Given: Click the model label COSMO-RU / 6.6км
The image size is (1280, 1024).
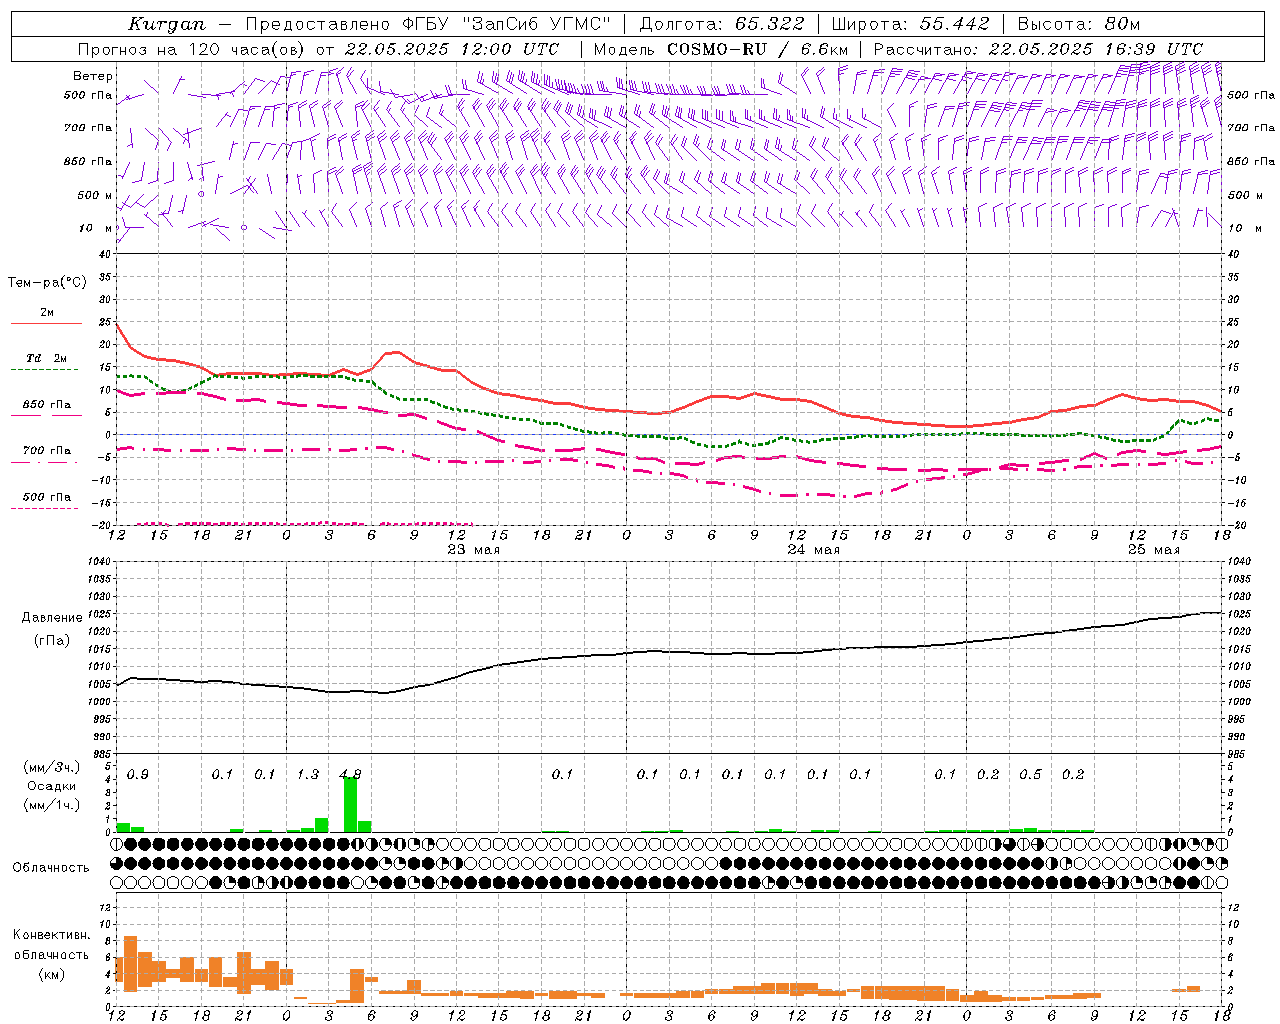Looking at the screenshot, I should point(721,49).
